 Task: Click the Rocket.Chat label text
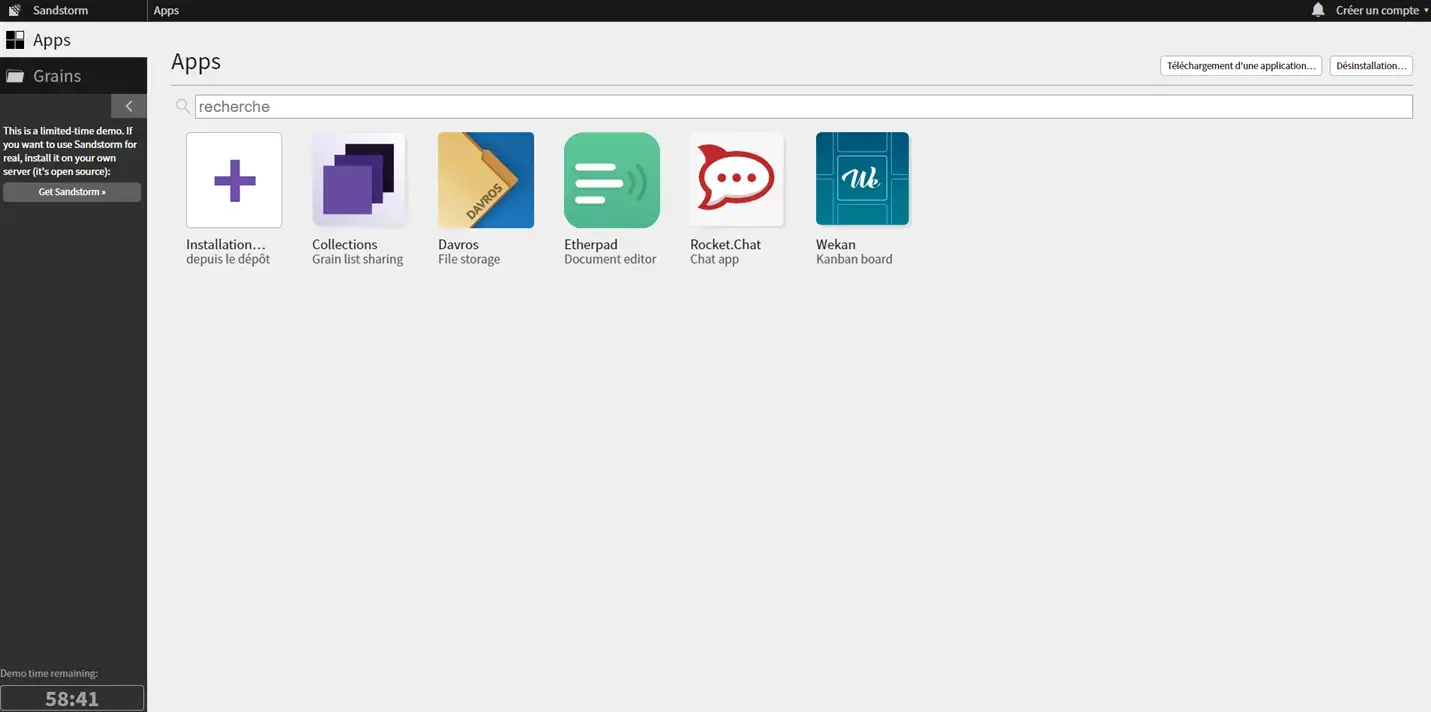point(726,244)
